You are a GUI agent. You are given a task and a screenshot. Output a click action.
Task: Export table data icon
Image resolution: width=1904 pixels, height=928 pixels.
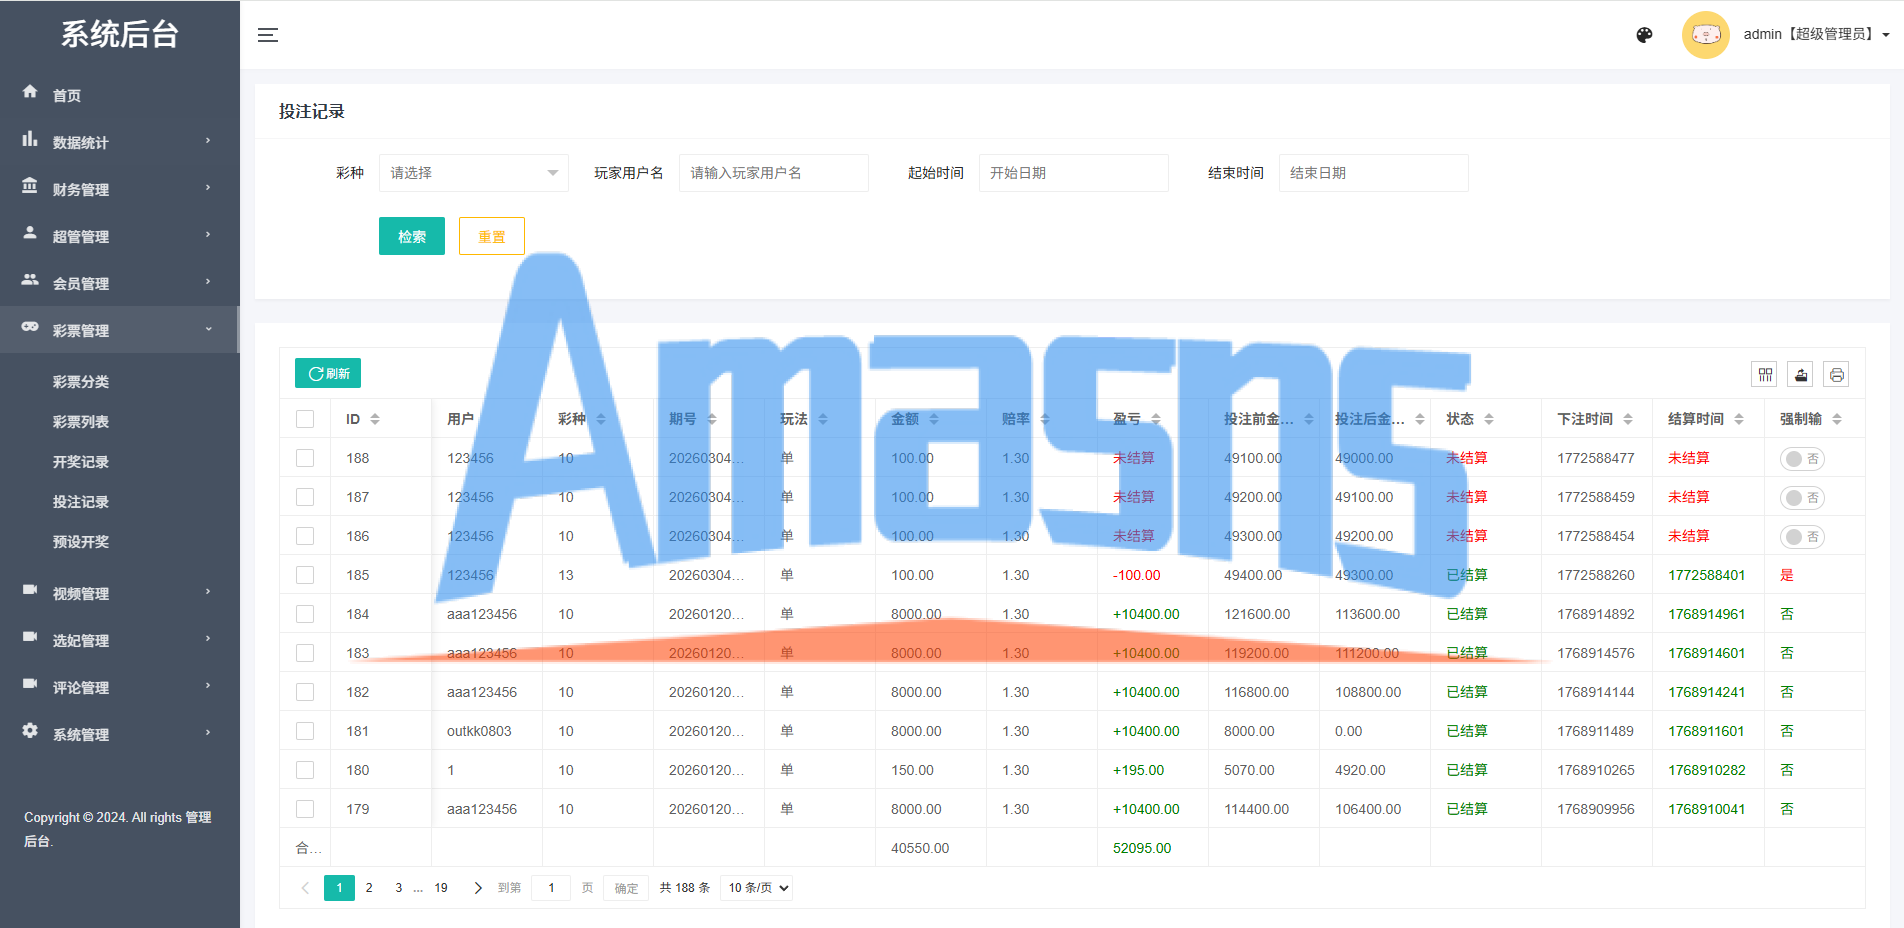1801,375
